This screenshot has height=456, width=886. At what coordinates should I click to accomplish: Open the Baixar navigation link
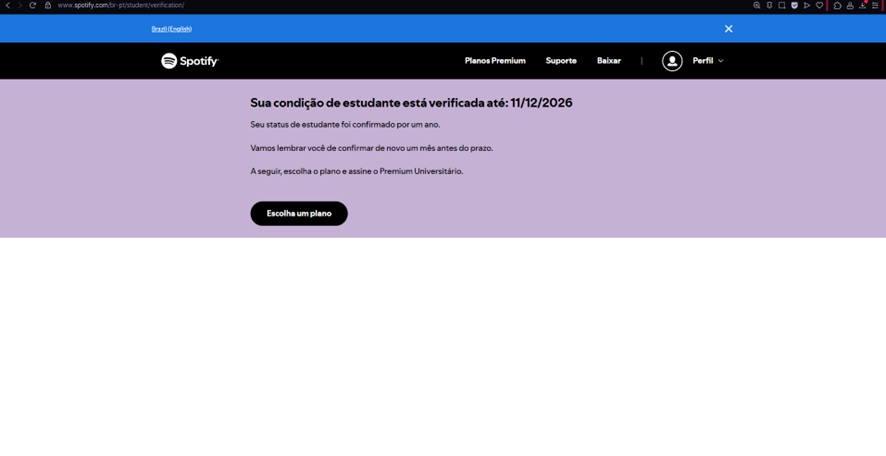(609, 60)
